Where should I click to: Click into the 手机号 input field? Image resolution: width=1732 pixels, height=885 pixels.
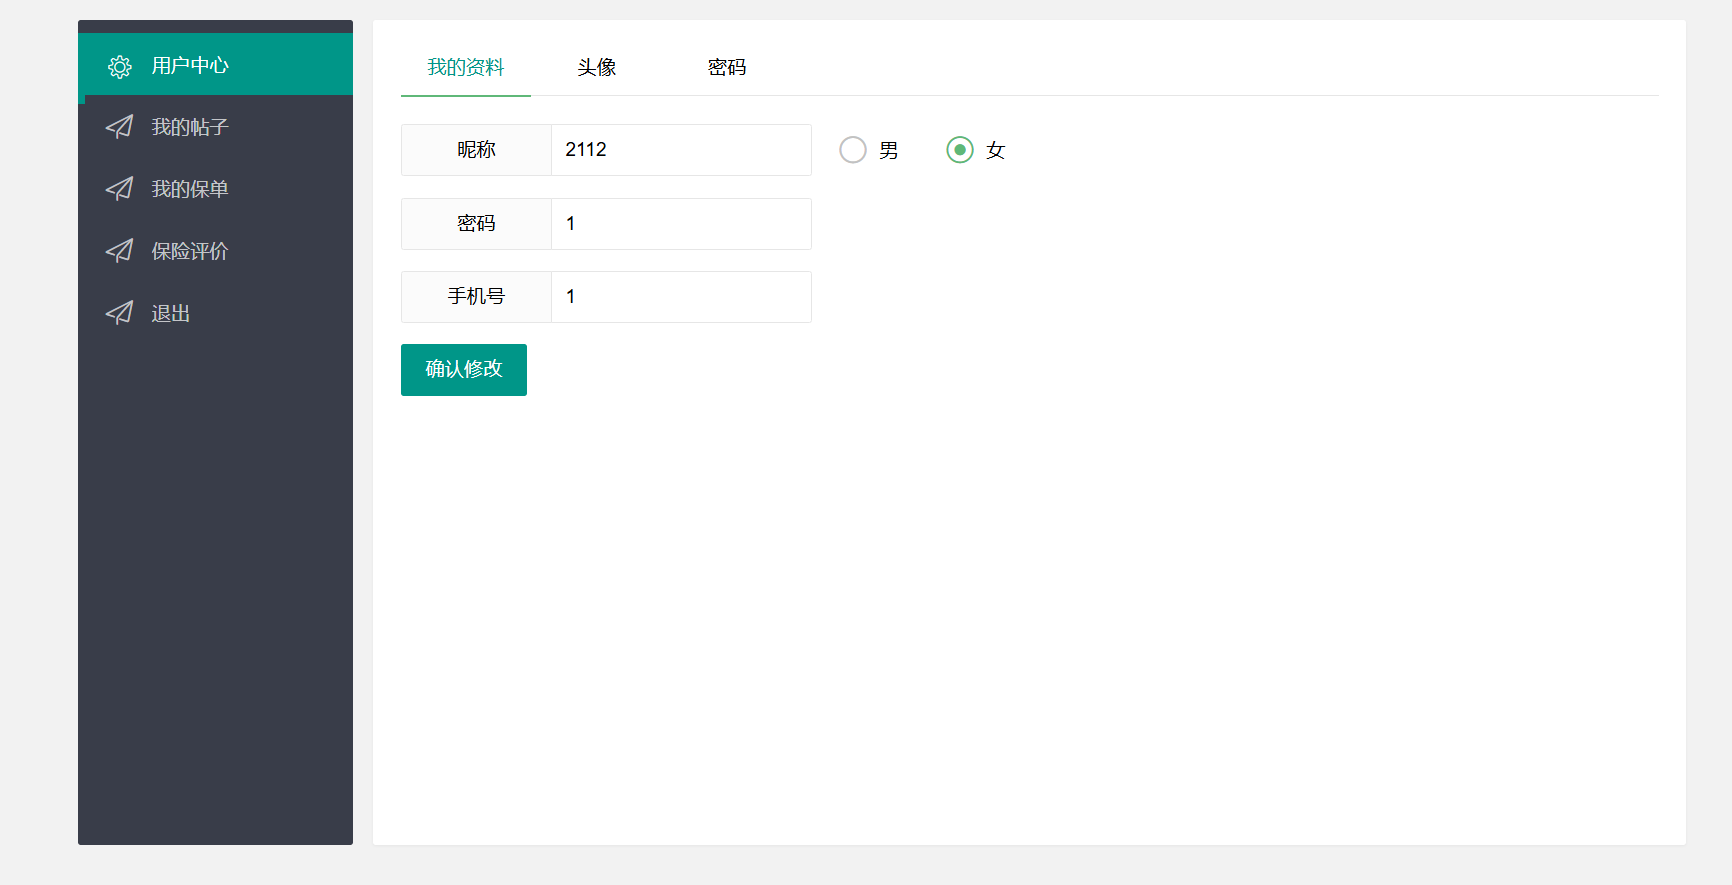click(681, 297)
